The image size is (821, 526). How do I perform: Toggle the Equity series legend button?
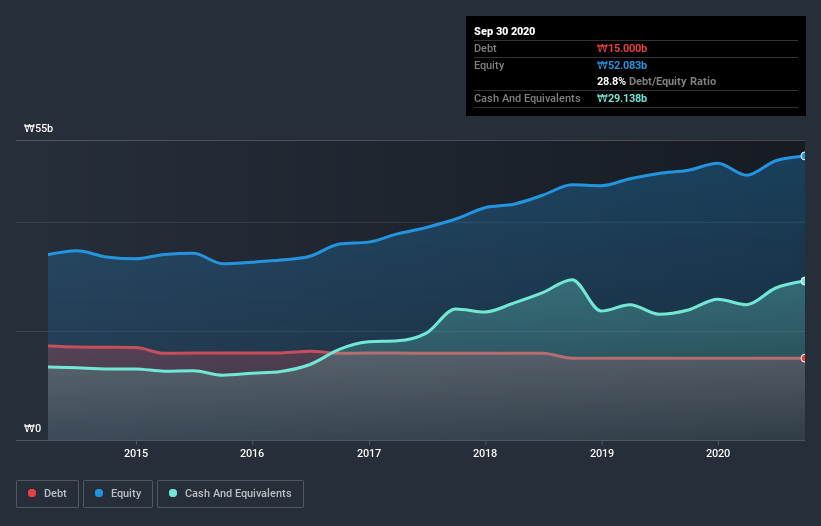pos(118,494)
